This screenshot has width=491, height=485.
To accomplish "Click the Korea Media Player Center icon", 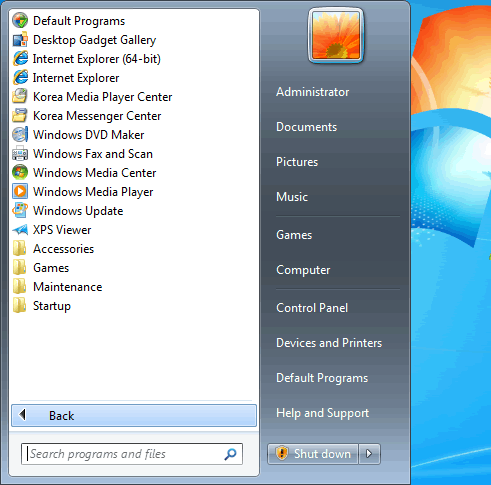I will pos(20,97).
